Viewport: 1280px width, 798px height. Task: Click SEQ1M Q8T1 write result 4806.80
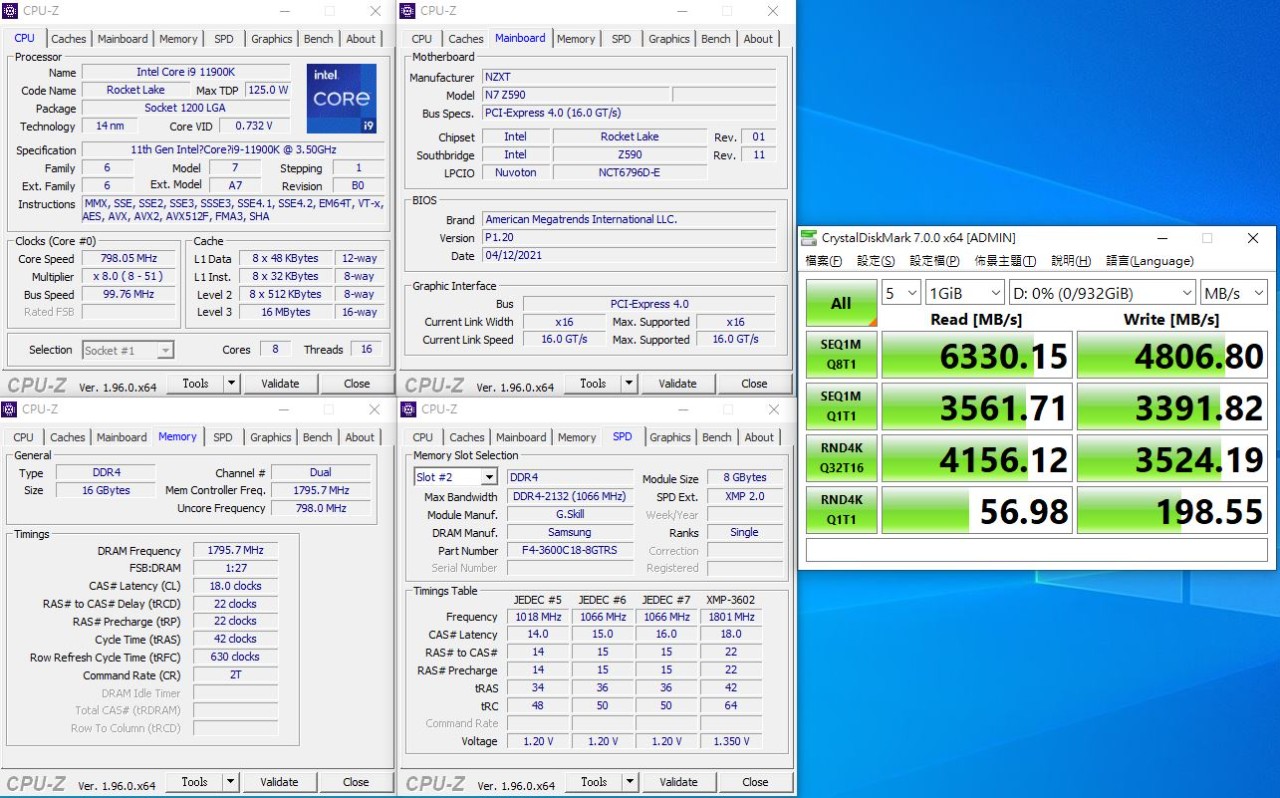(1173, 355)
